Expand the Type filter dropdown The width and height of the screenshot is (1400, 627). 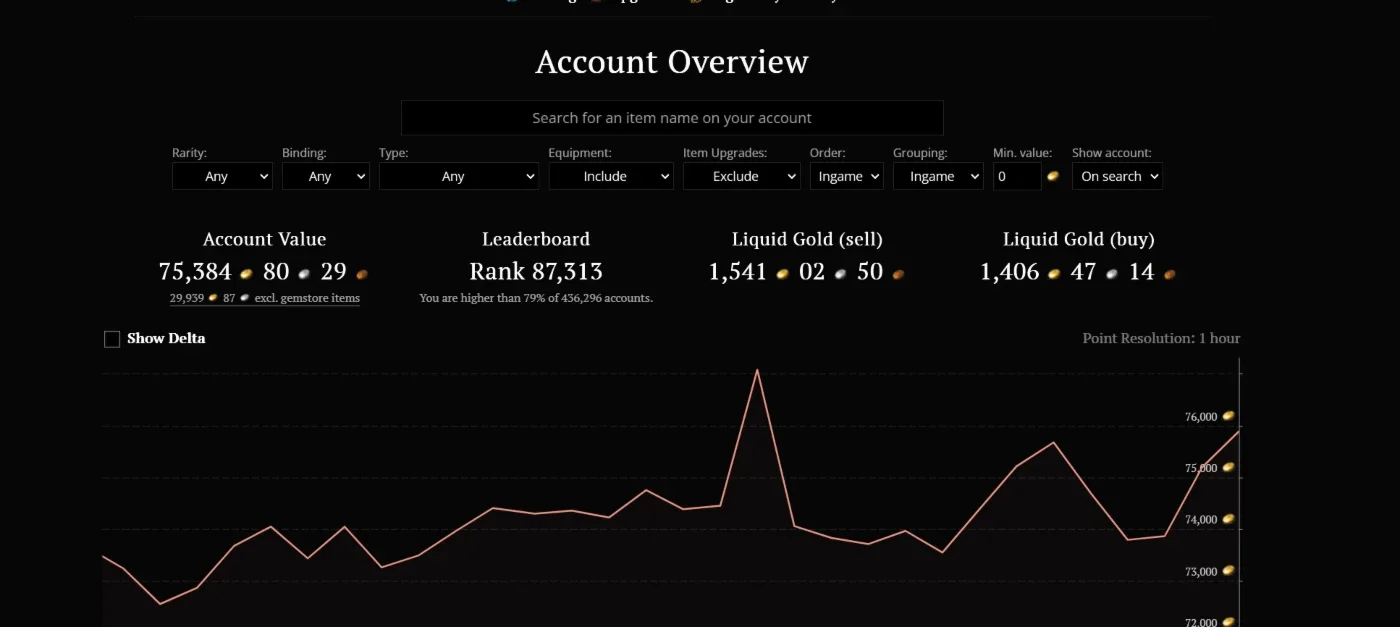coord(459,176)
